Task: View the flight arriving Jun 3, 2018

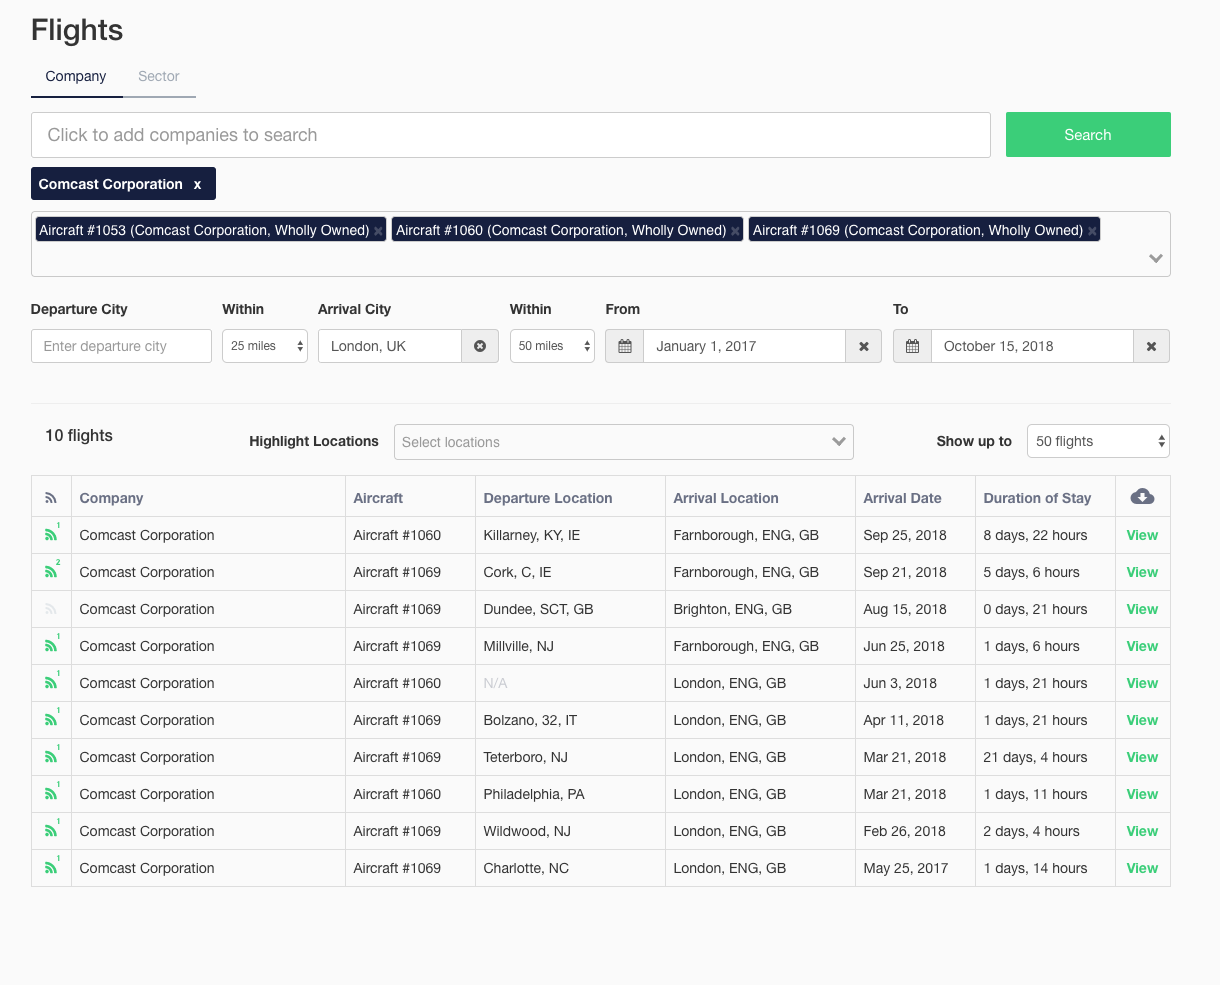Action: click(x=1142, y=683)
